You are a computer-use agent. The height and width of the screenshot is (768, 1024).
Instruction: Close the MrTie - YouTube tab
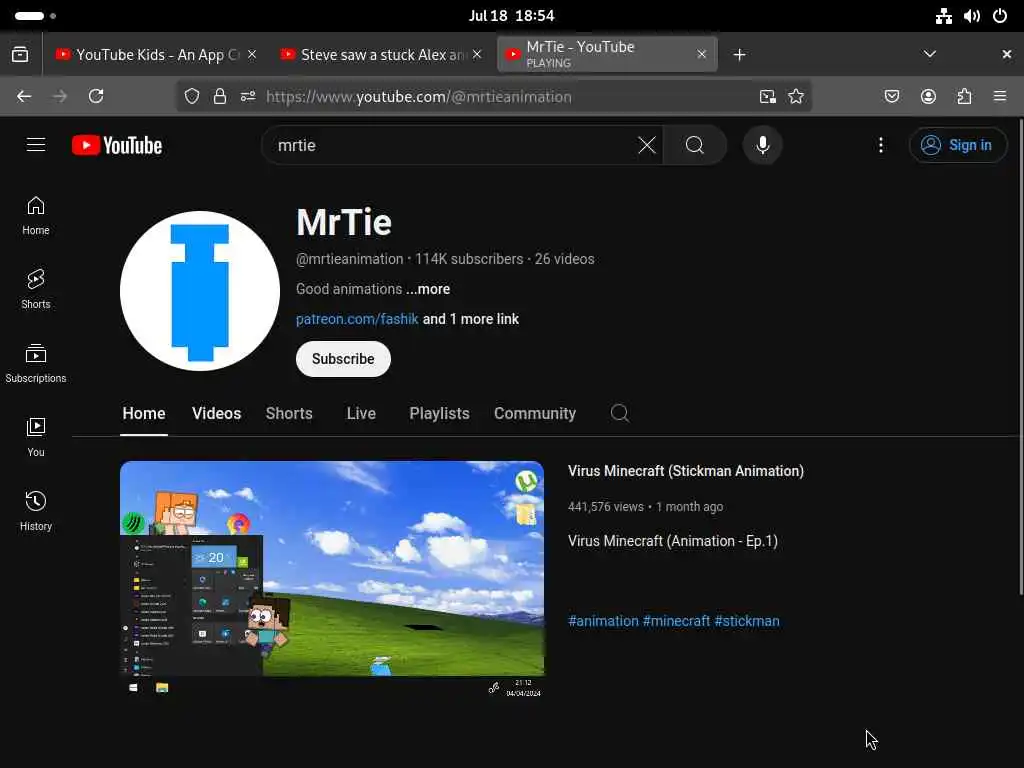click(x=701, y=54)
